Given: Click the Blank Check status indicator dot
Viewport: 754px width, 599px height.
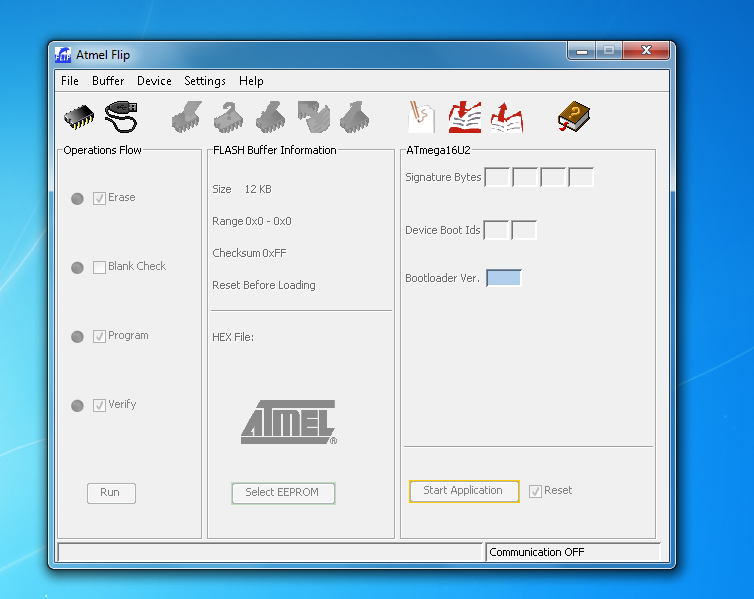Looking at the screenshot, I should pos(77,267).
